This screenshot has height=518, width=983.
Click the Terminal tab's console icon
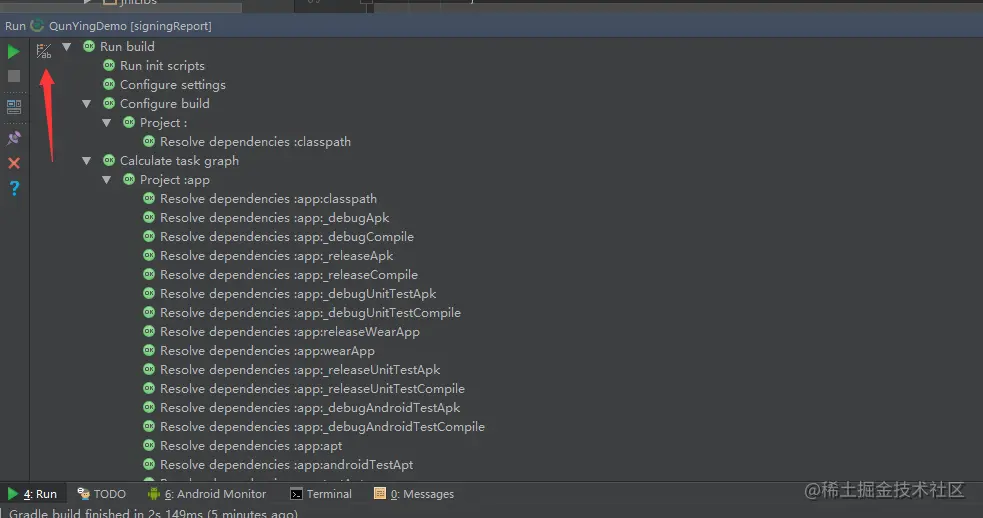coord(296,494)
